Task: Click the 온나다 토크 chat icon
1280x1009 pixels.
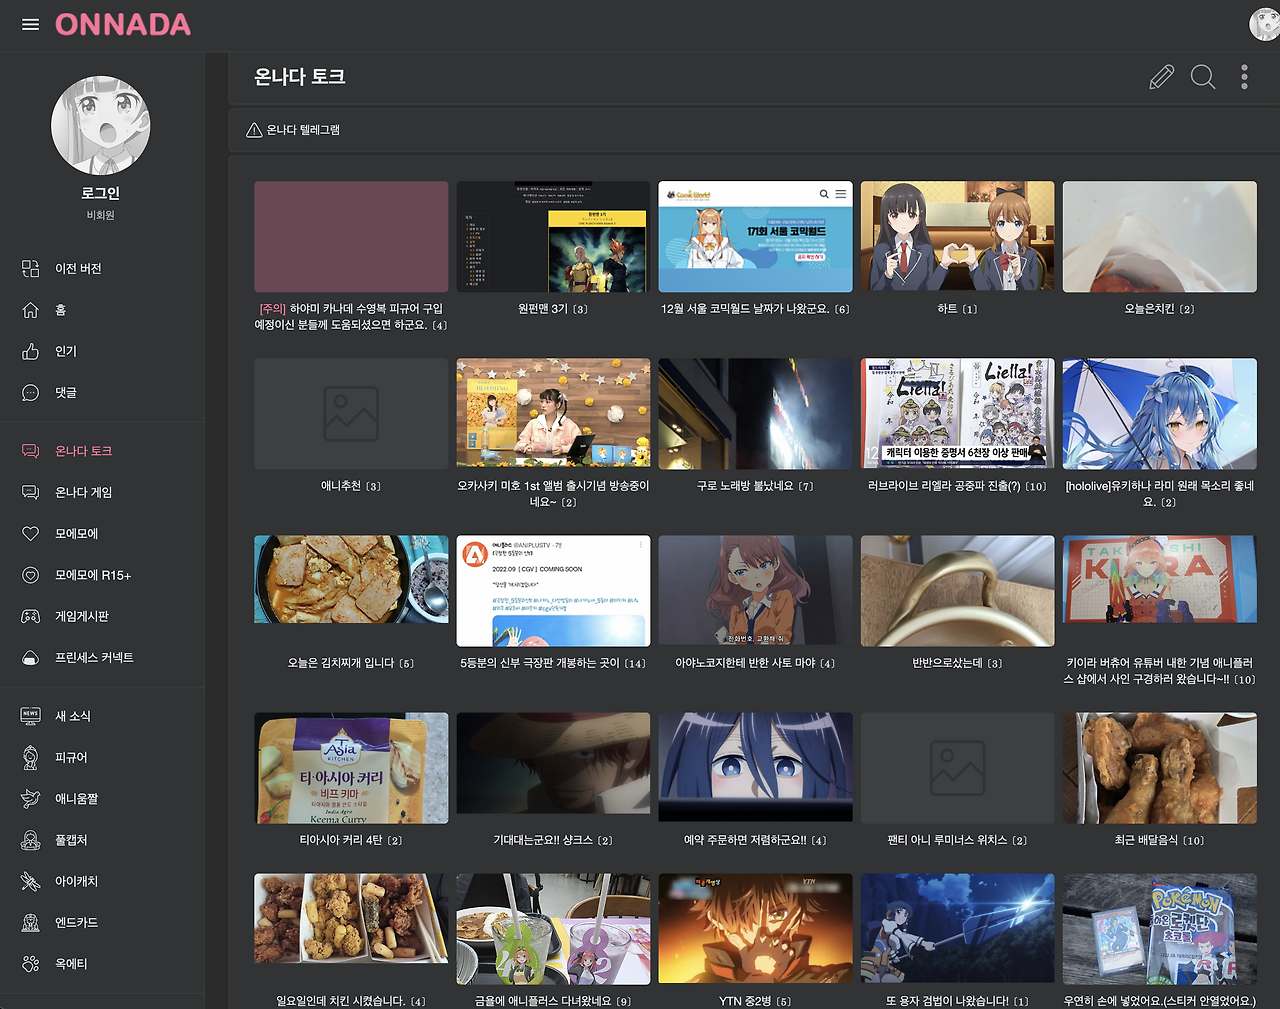Action: pyautogui.click(x=31, y=451)
